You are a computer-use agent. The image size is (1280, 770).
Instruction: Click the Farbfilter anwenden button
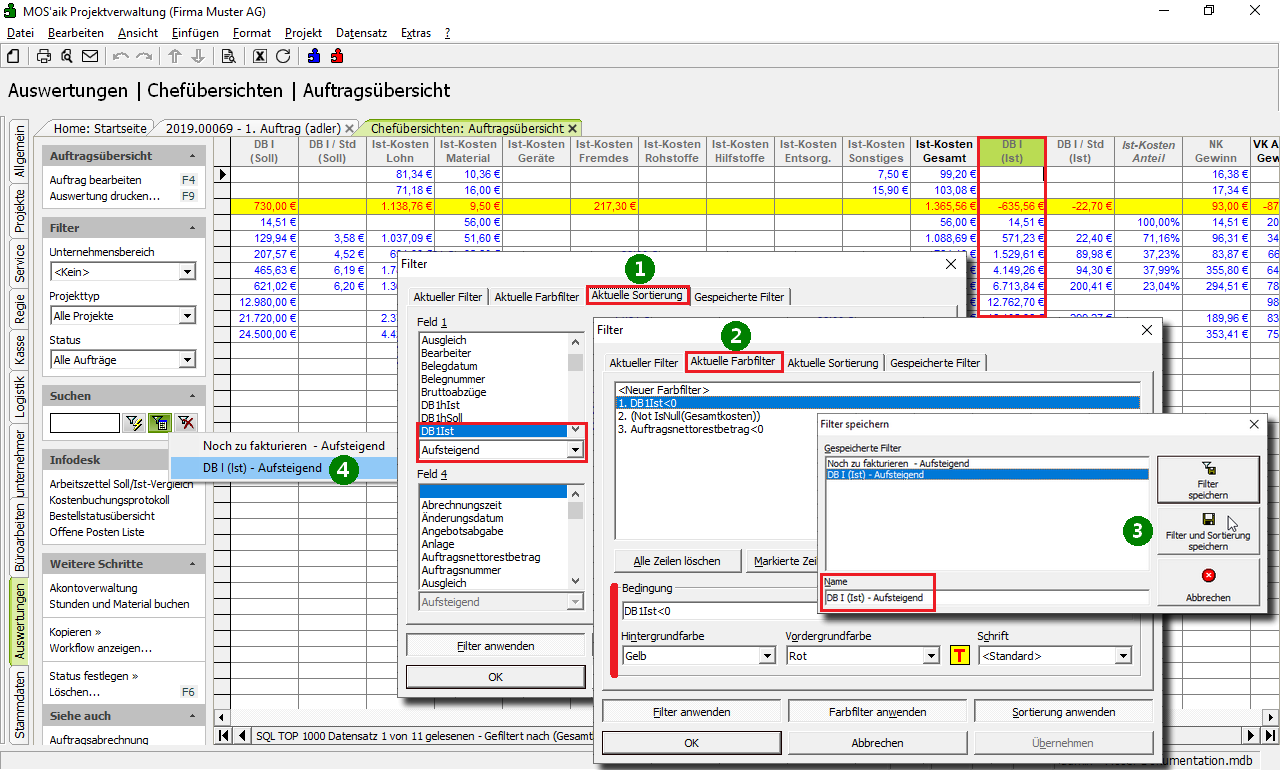pos(877,712)
